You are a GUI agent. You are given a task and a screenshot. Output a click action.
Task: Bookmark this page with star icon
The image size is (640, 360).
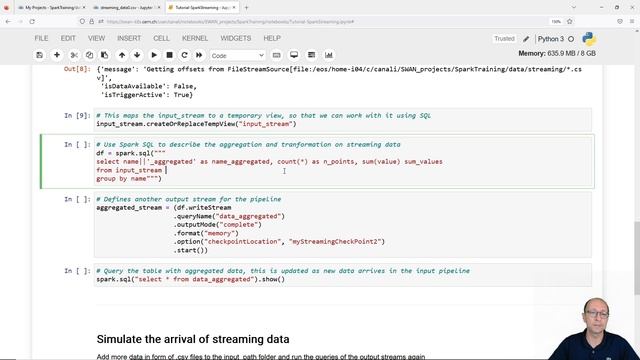click(x=570, y=22)
